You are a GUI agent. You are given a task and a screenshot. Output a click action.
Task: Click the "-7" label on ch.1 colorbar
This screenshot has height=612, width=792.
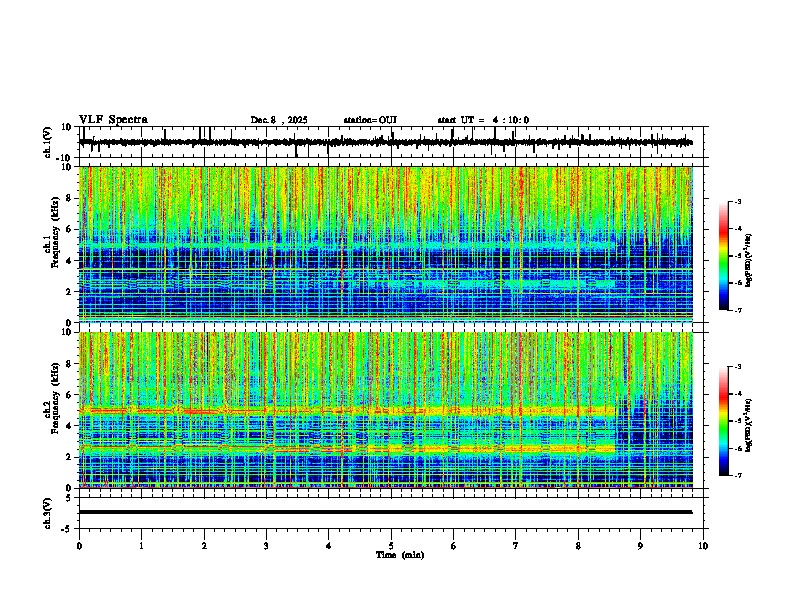pos(737,310)
